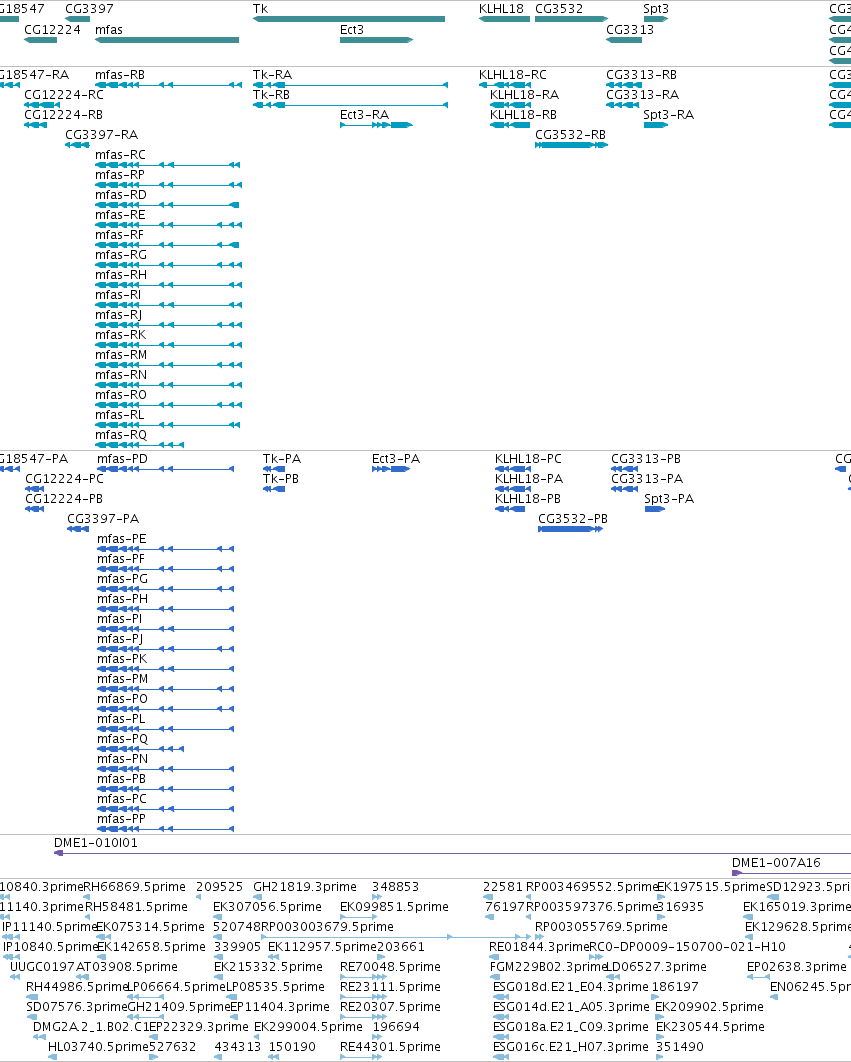Click EST EK112957.5prime
This screenshot has width=851, height=1062.
coord(323,947)
